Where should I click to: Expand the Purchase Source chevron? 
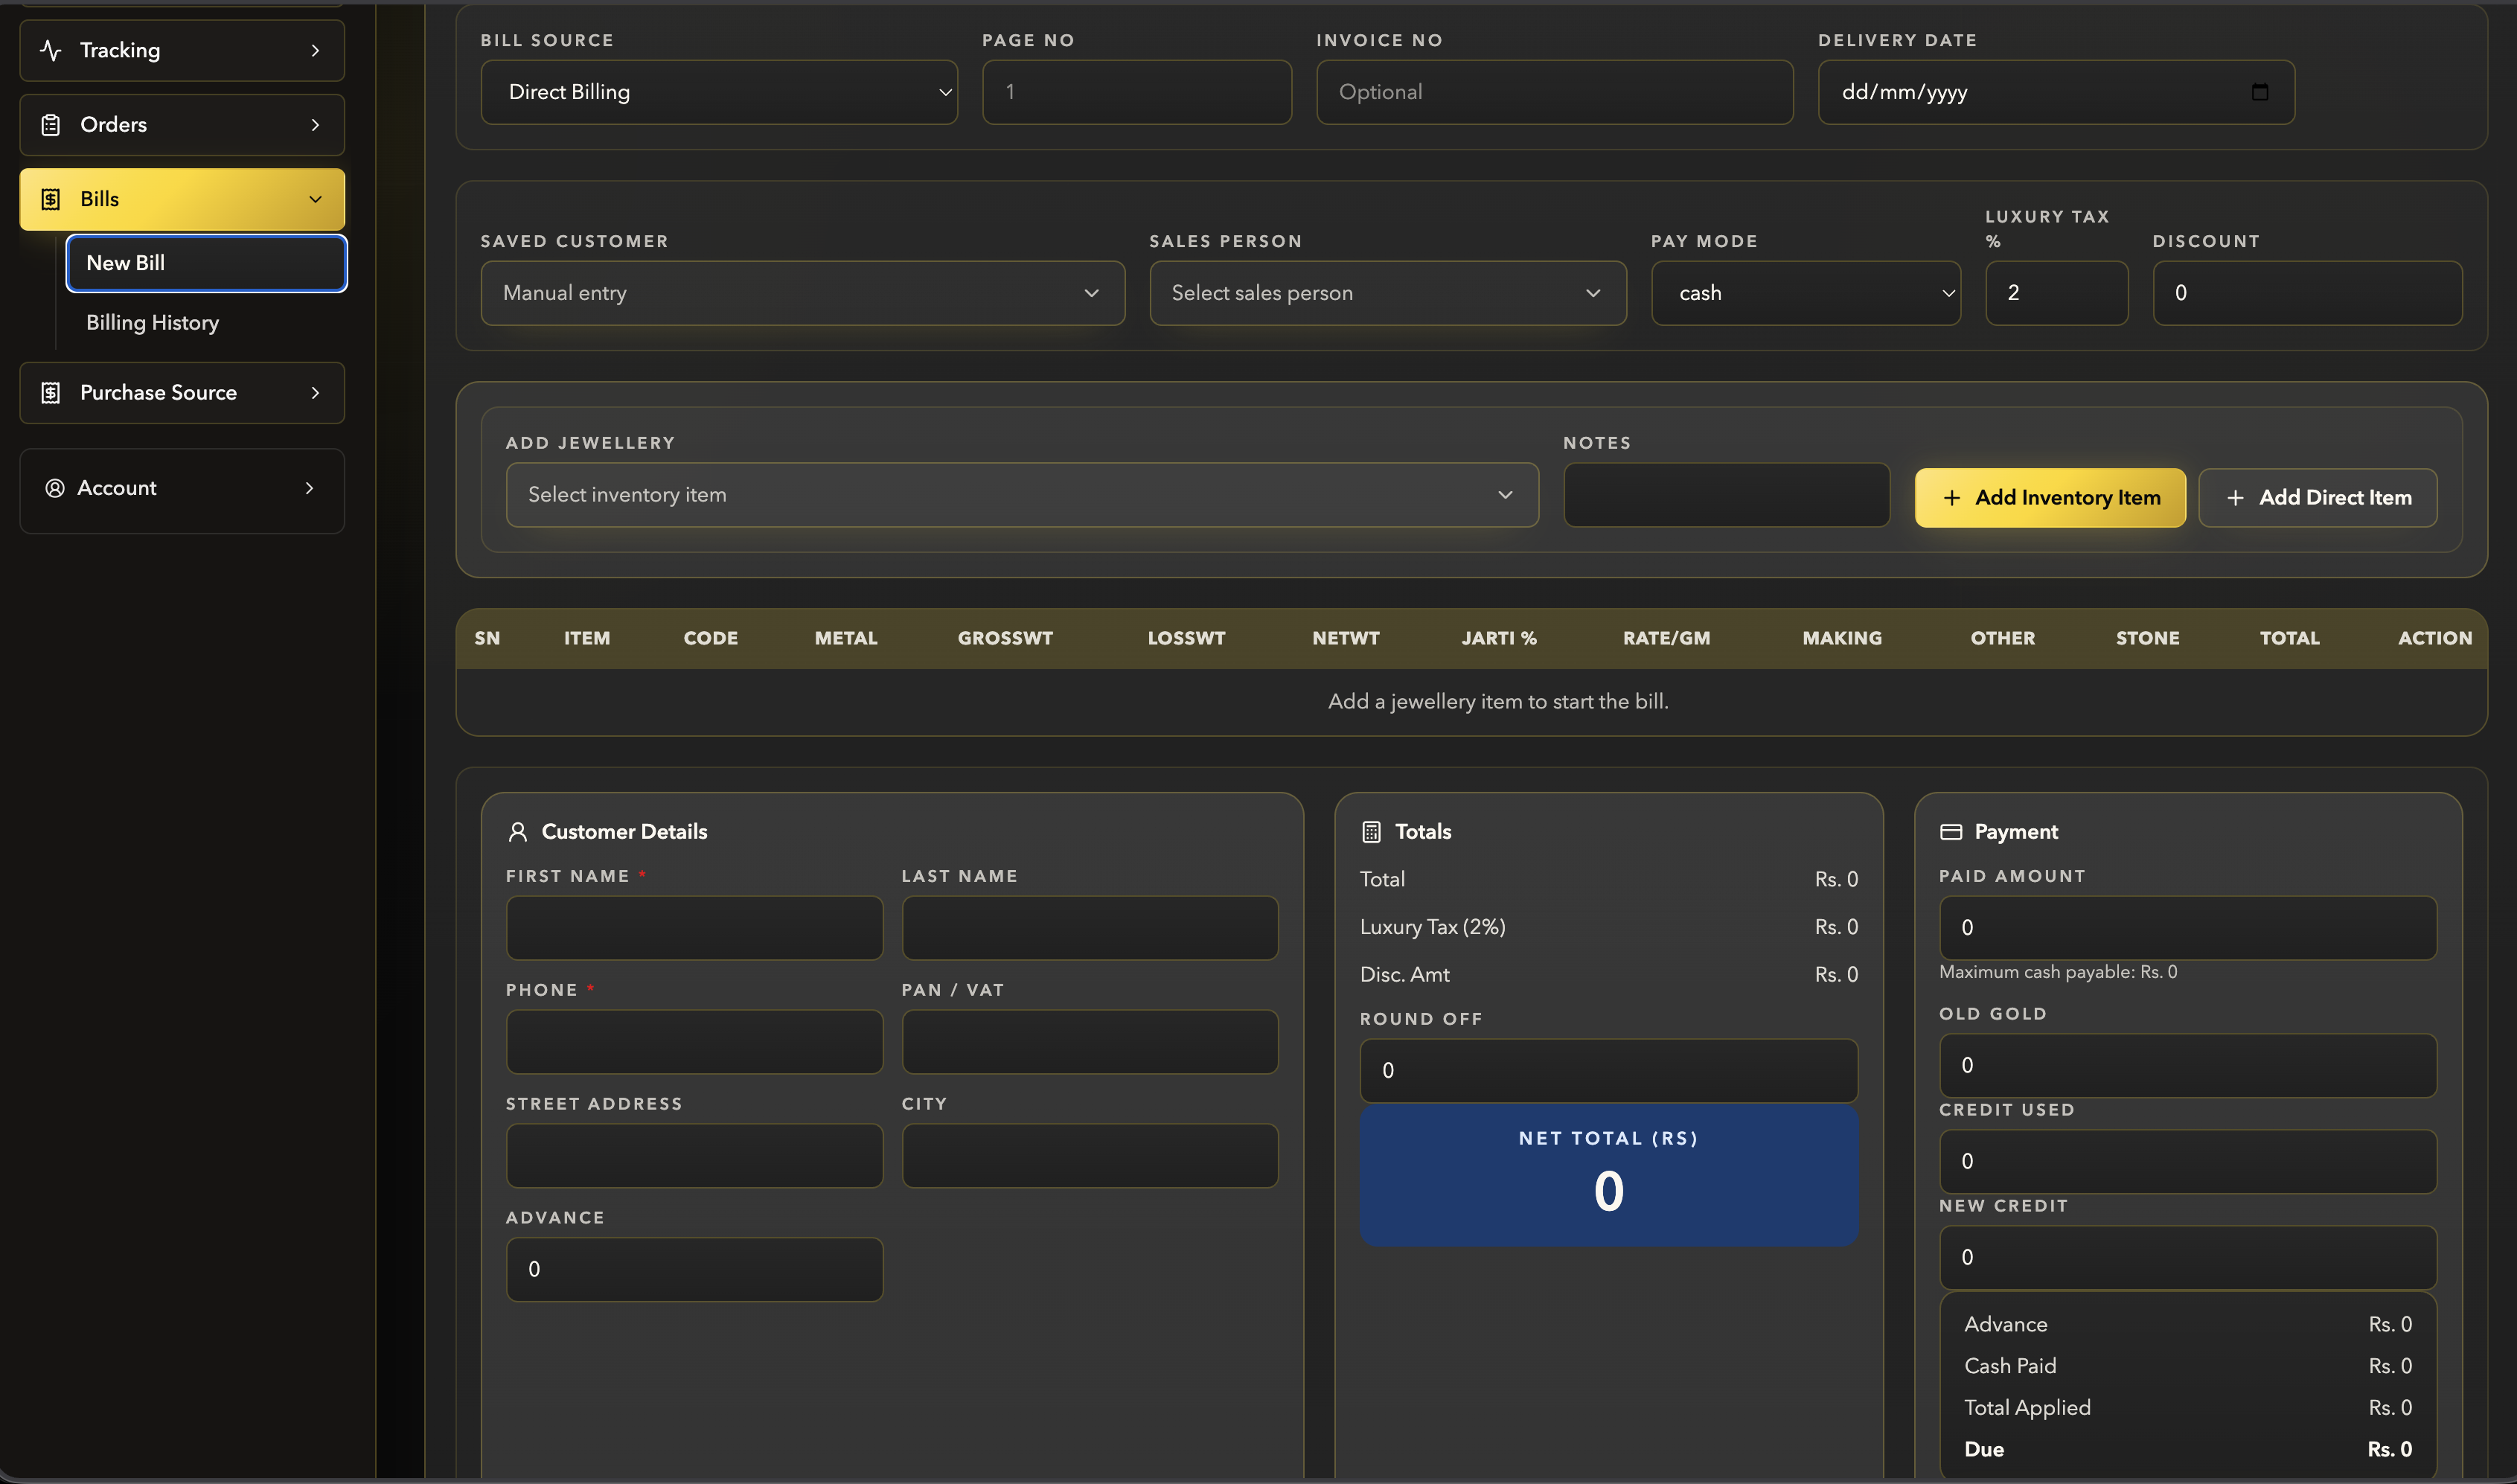click(x=315, y=393)
